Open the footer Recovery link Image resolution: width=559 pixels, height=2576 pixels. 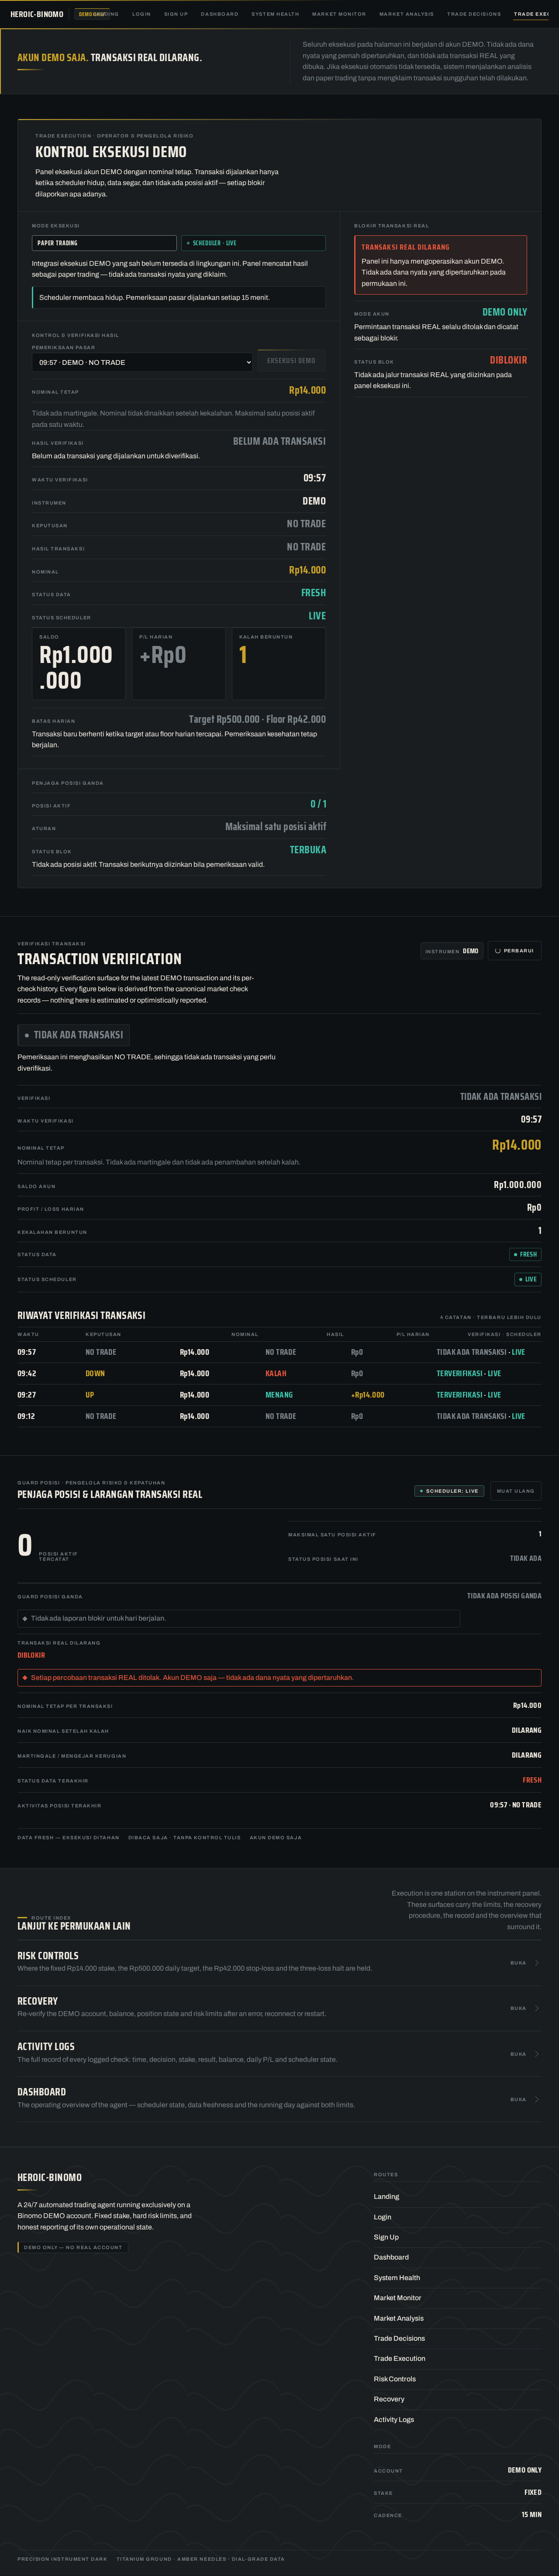click(x=389, y=2399)
